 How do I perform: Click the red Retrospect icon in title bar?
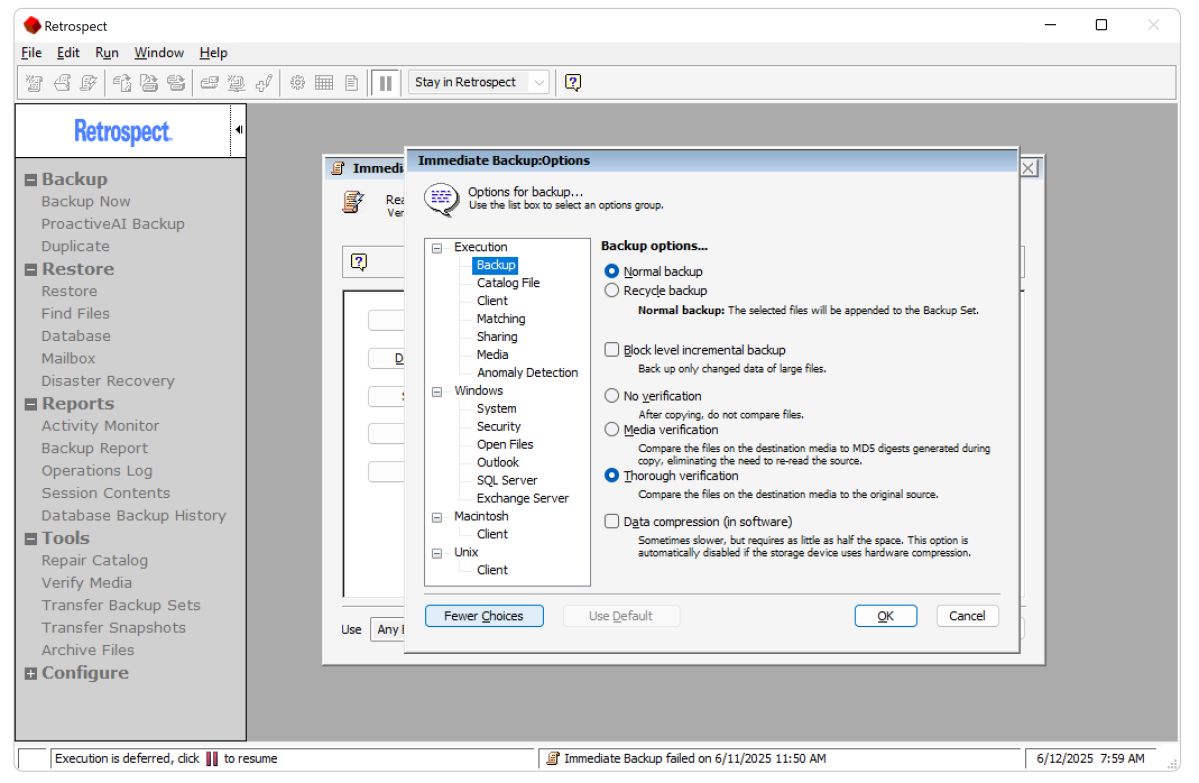[32, 25]
